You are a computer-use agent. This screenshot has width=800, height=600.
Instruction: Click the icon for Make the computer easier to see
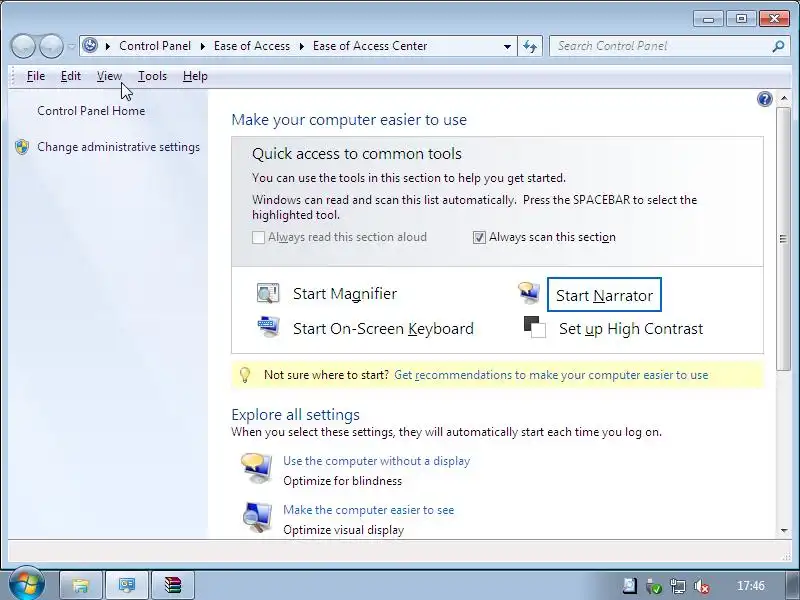pyautogui.click(x=257, y=517)
